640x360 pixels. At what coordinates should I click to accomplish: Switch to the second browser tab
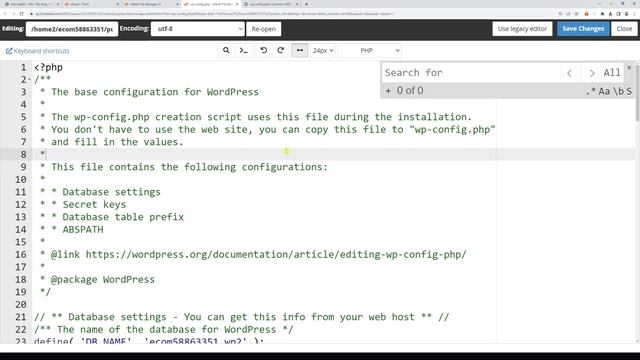coord(91,4)
